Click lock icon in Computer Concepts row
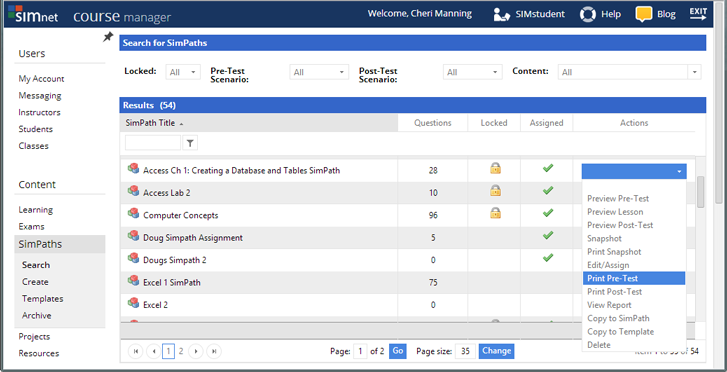Image resolution: width=727 pixels, height=372 pixels. click(495, 213)
